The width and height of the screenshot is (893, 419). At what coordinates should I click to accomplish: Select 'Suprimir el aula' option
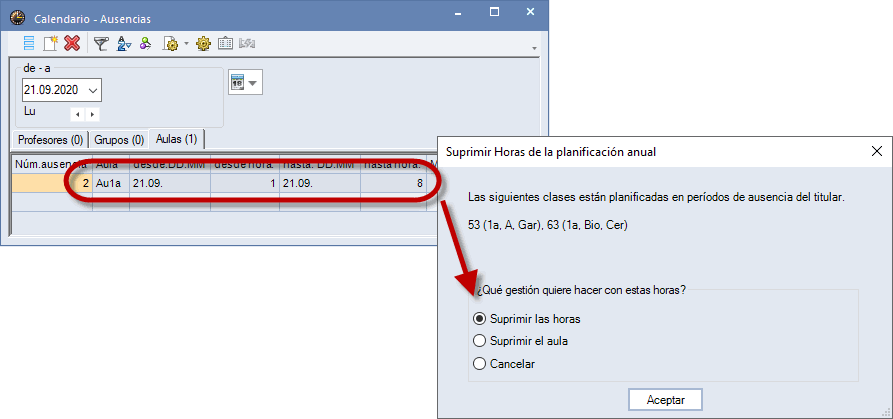pos(480,341)
